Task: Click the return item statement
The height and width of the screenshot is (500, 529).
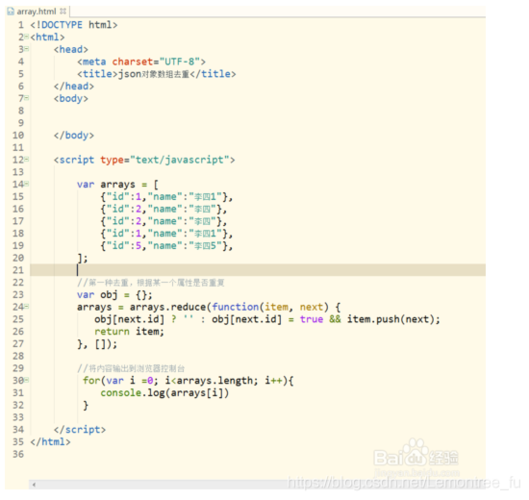Action: 129,331
